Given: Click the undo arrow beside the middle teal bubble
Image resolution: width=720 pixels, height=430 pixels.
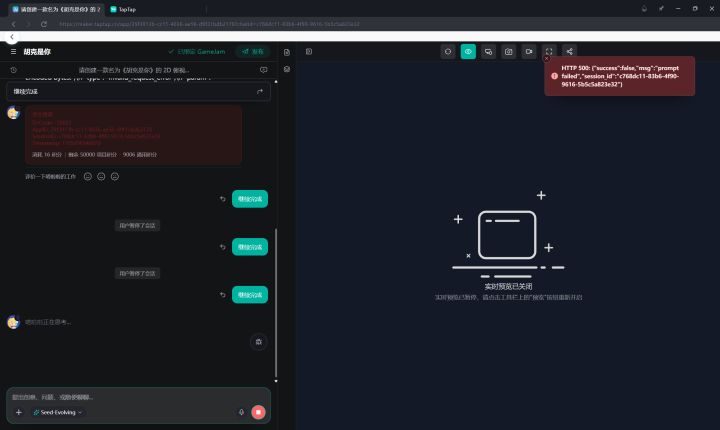Looking at the screenshot, I should pos(223,247).
